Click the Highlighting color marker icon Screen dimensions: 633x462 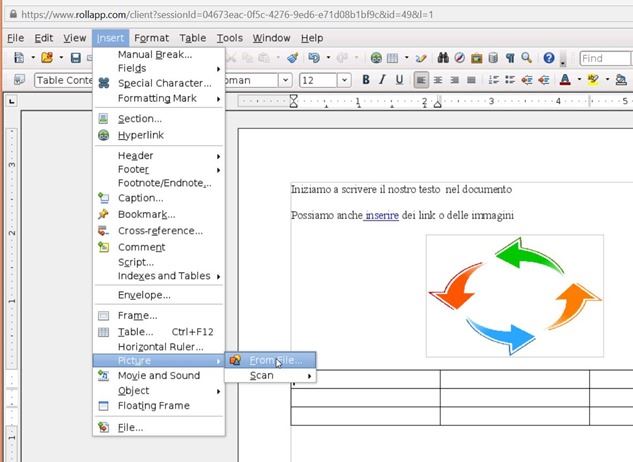coord(593,80)
